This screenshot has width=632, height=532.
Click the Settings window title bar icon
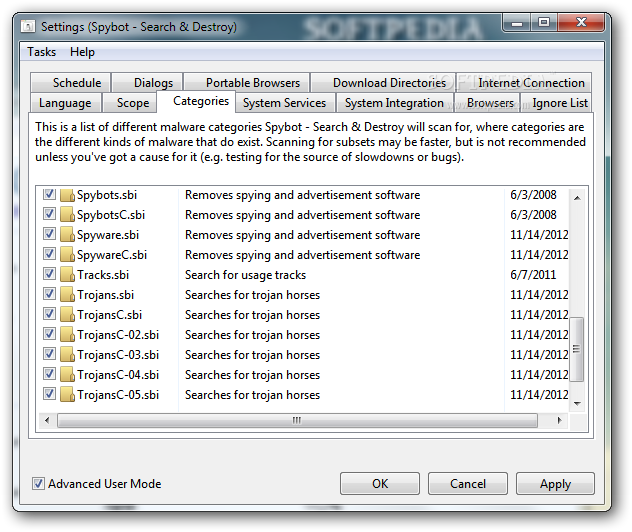(28, 27)
